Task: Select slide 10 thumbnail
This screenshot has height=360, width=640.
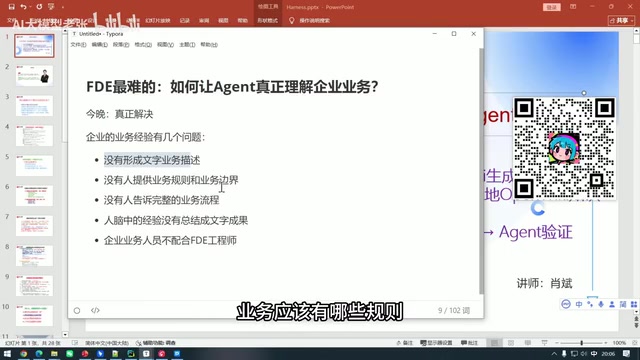Action: click(34, 316)
